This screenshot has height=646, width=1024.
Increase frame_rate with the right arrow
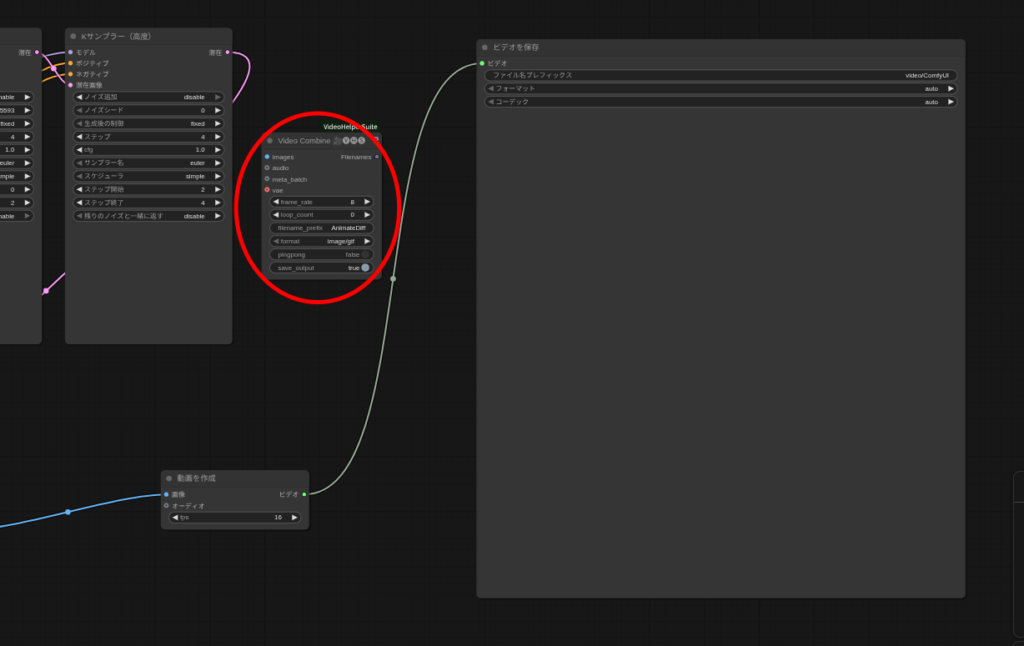click(367, 202)
